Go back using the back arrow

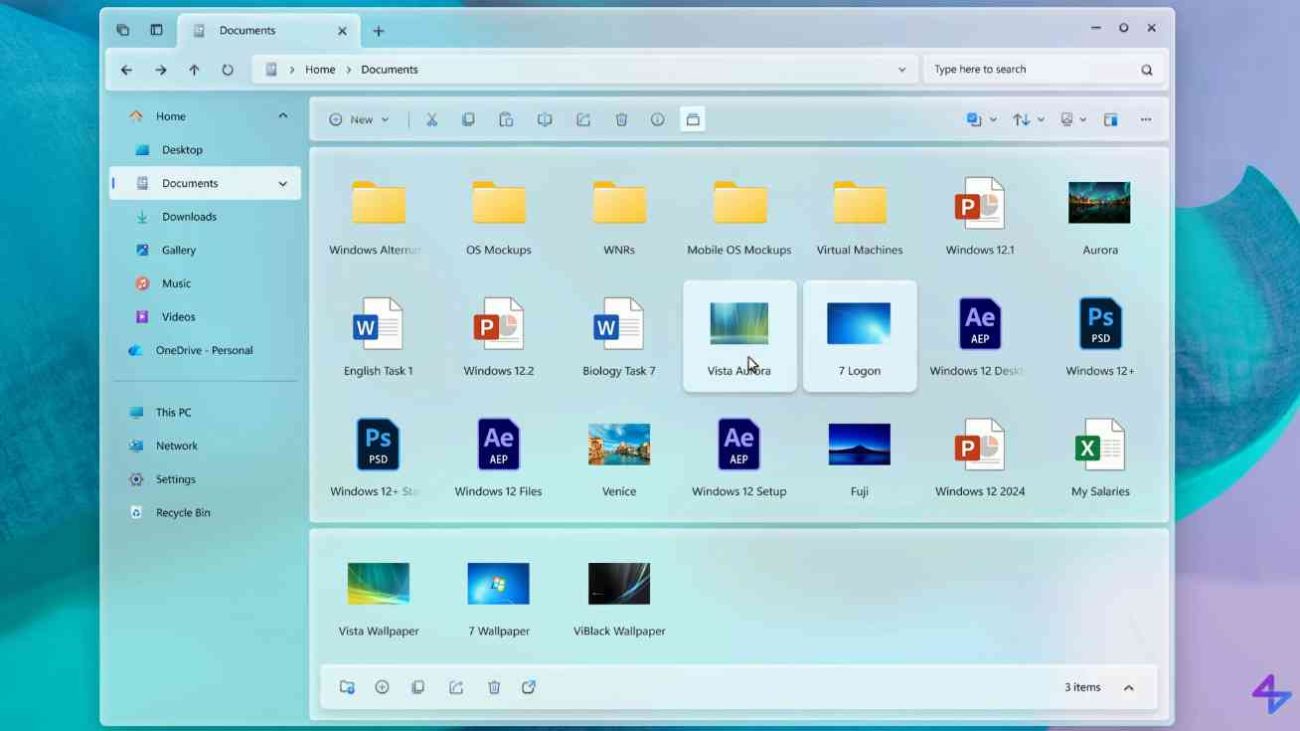(x=127, y=69)
